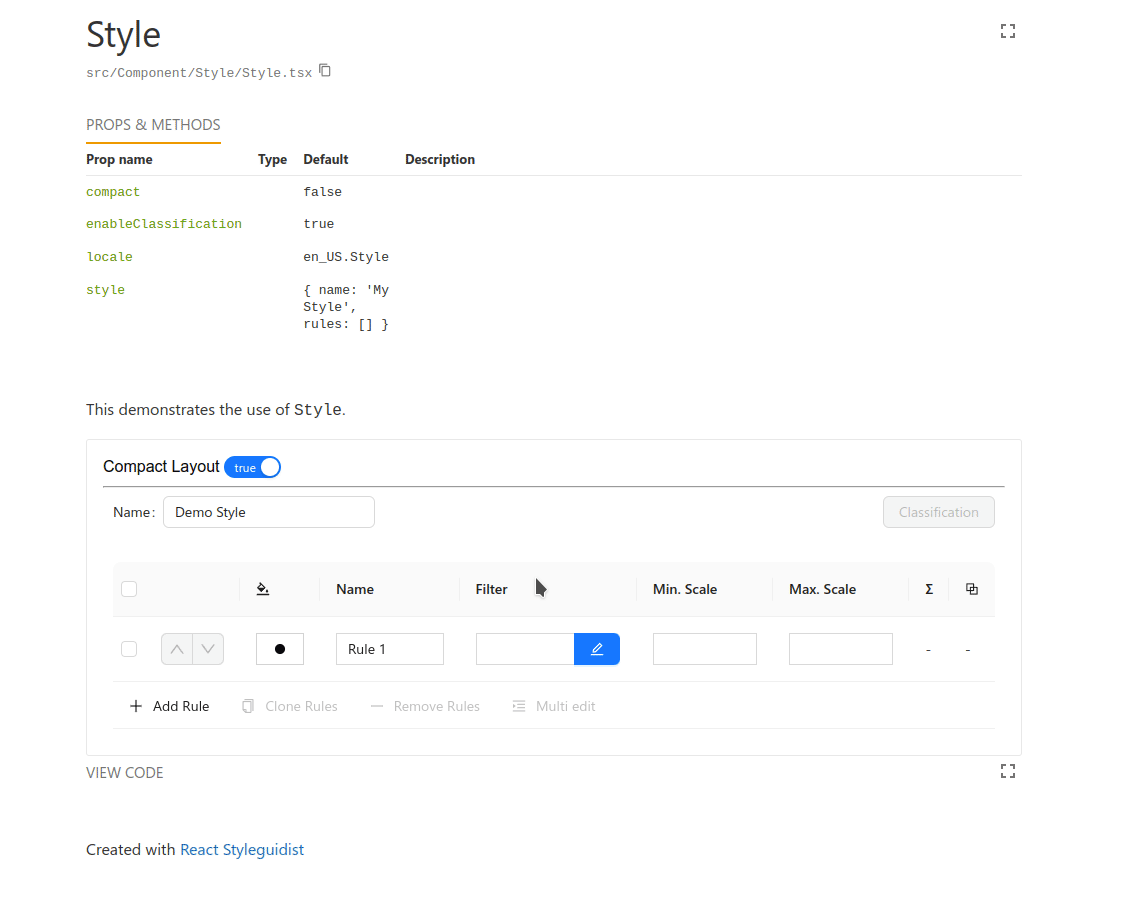
Task: Open filter editor with the pencil button
Action: coord(596,649)
